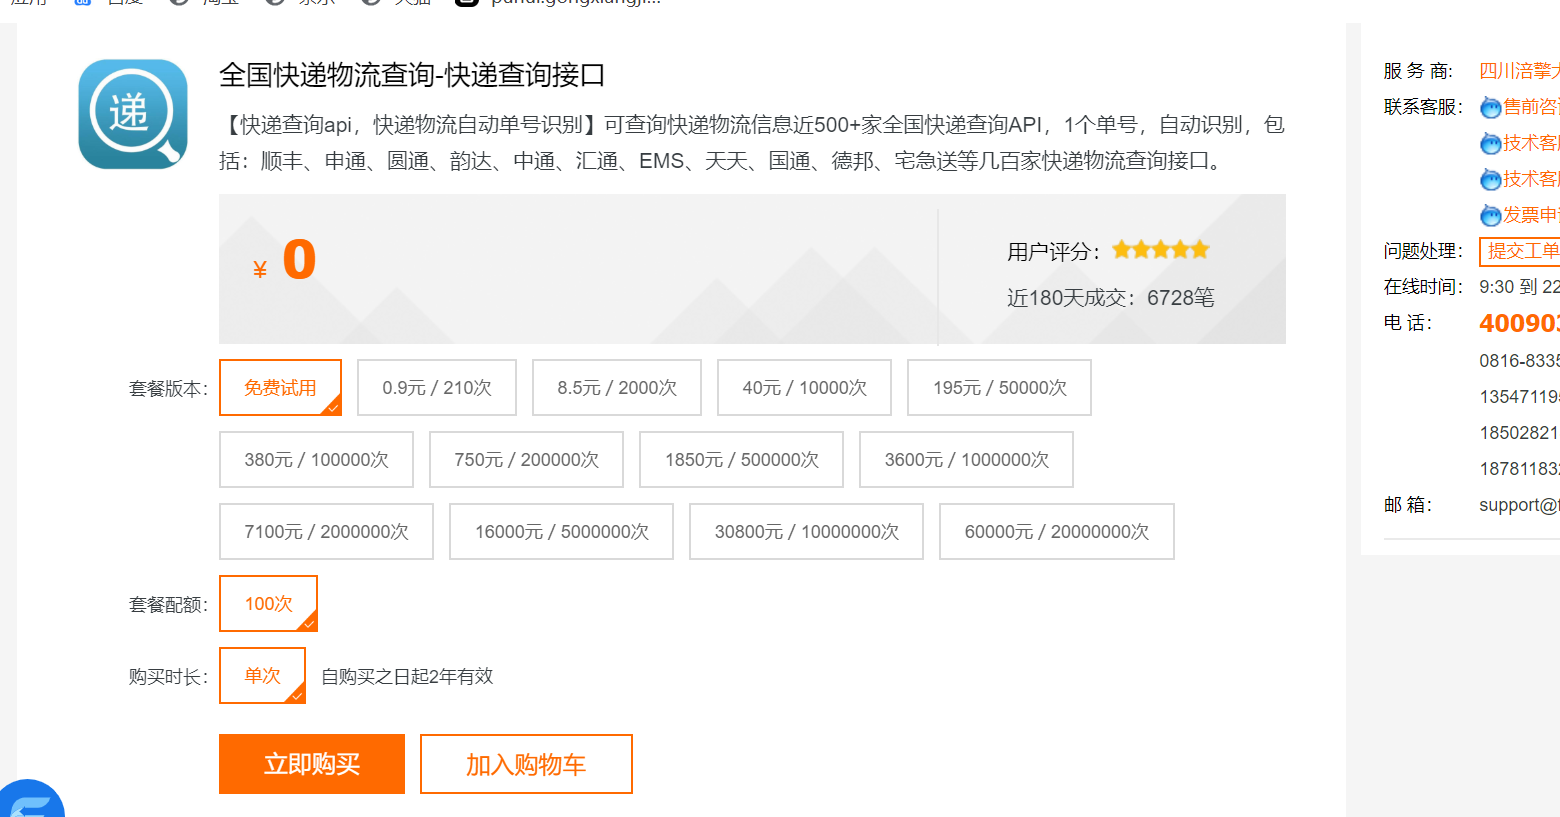Click the 0816-8335 phone number
This screenshot has height=817, width=1560.
pyautogui.click(x=1519, y=361)
